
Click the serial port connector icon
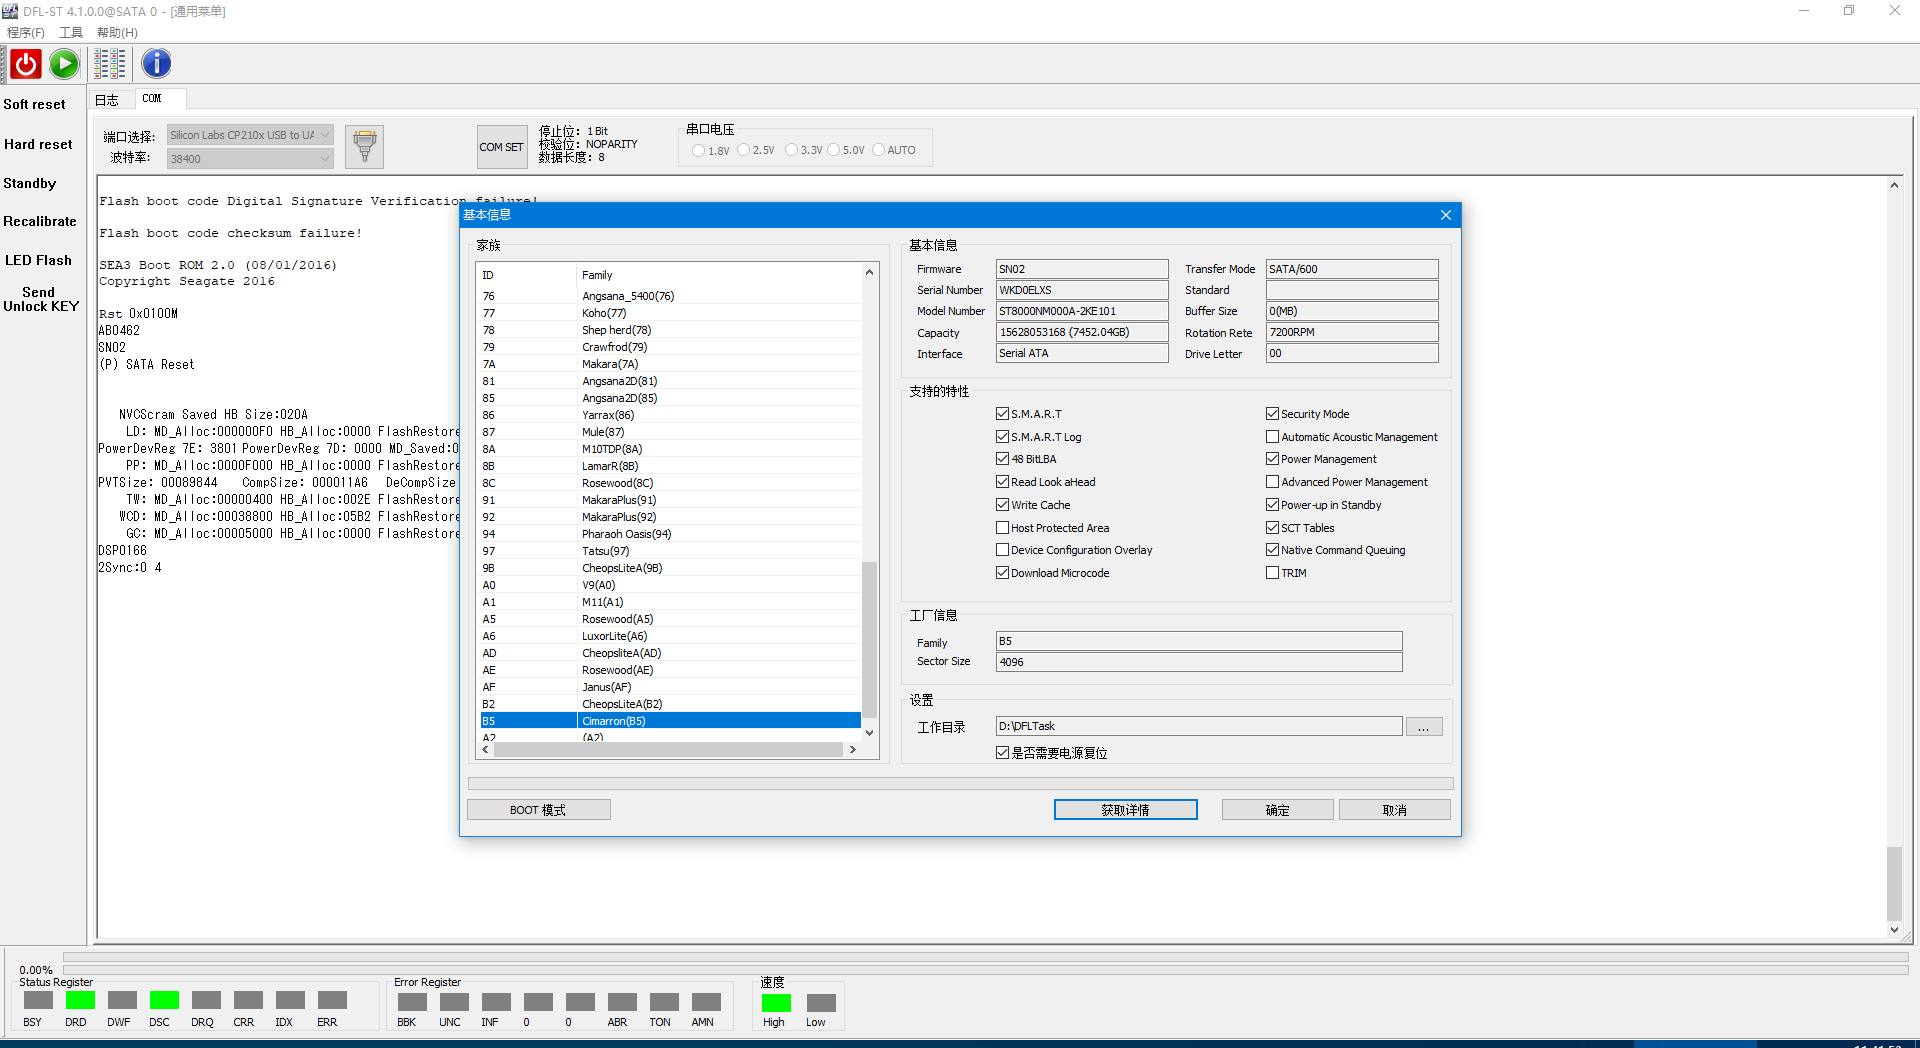pos(365,147)
